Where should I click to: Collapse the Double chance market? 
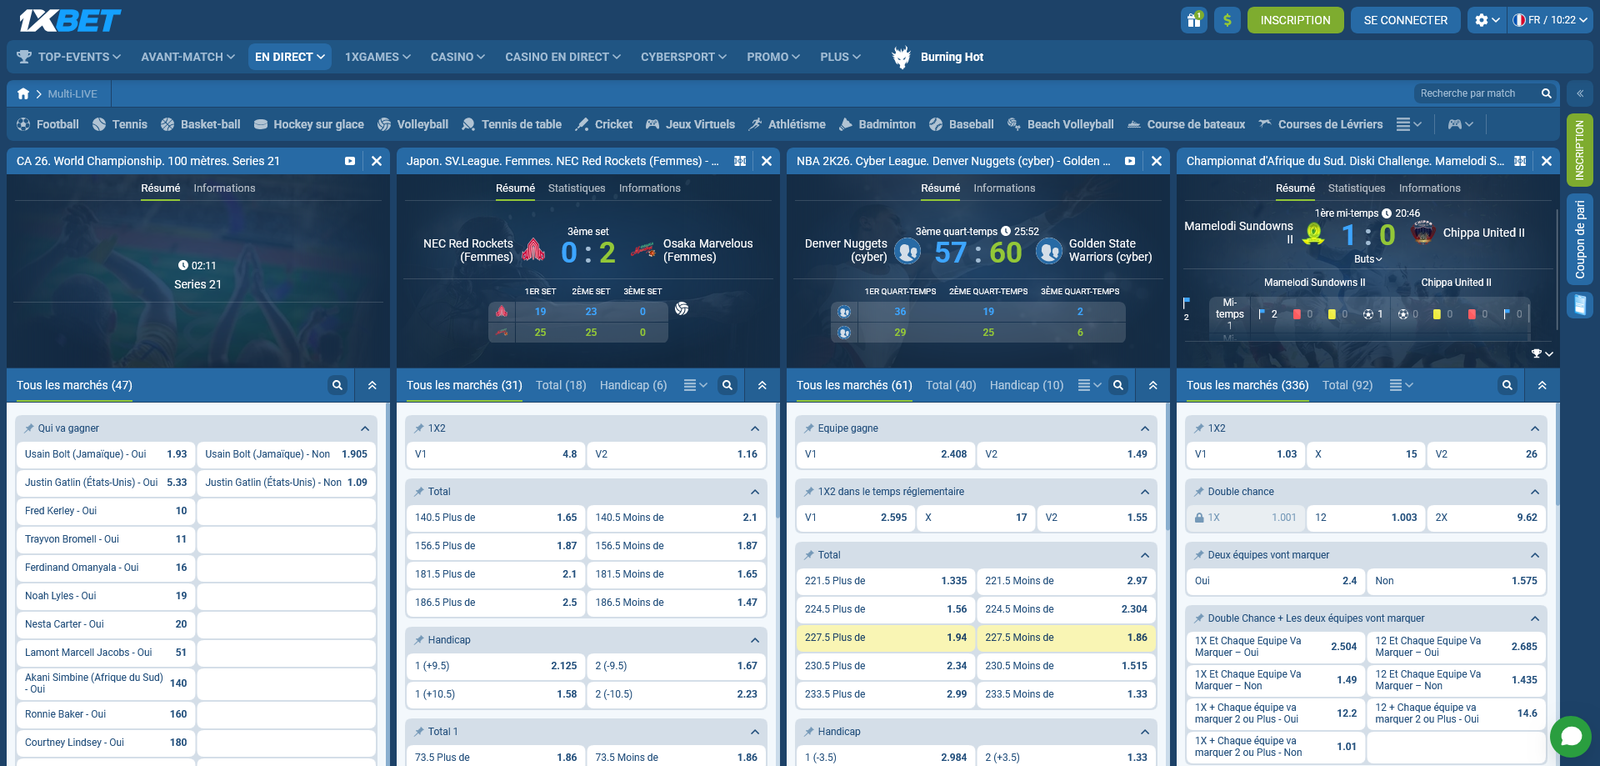coord(1535,492)
